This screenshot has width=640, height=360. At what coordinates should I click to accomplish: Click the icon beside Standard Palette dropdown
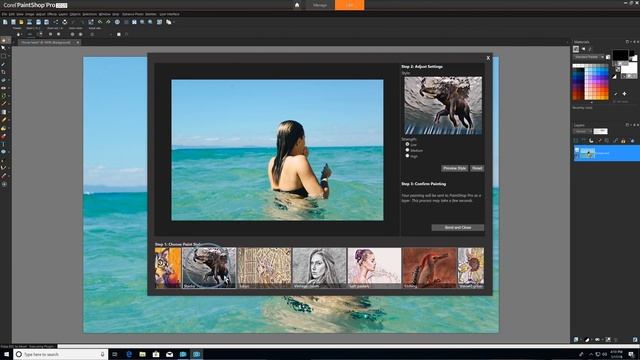(608, 57)
